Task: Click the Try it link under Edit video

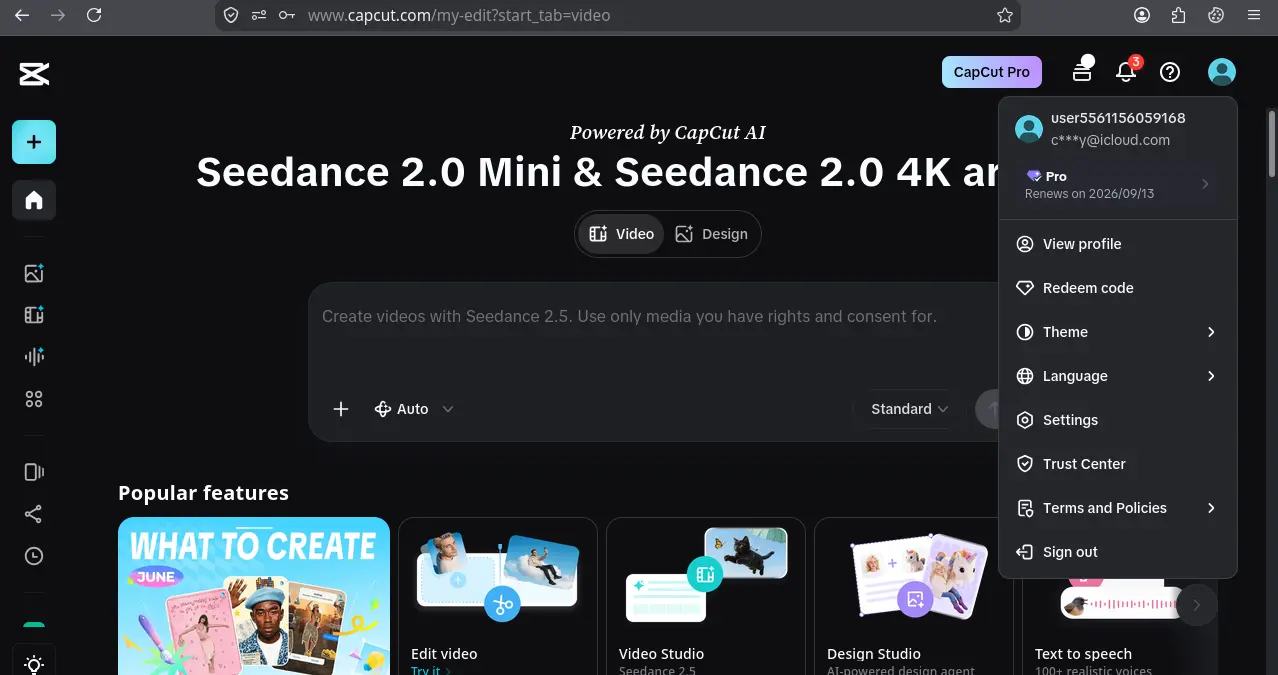Action: click(x=430, y=670)
